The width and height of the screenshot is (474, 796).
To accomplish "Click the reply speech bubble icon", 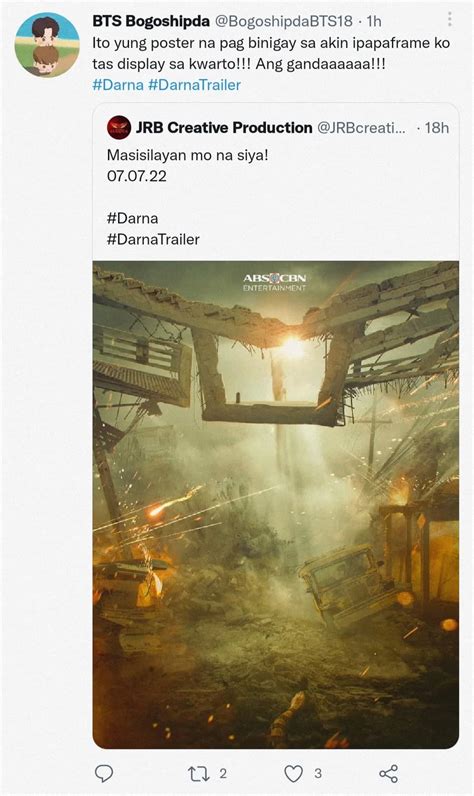I will [x=104, y=773].
